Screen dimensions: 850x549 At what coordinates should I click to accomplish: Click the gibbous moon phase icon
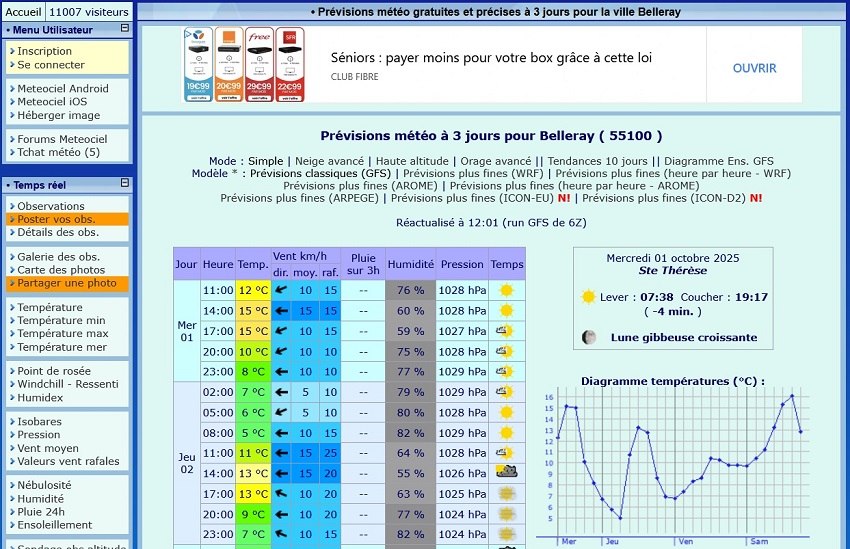590,337
